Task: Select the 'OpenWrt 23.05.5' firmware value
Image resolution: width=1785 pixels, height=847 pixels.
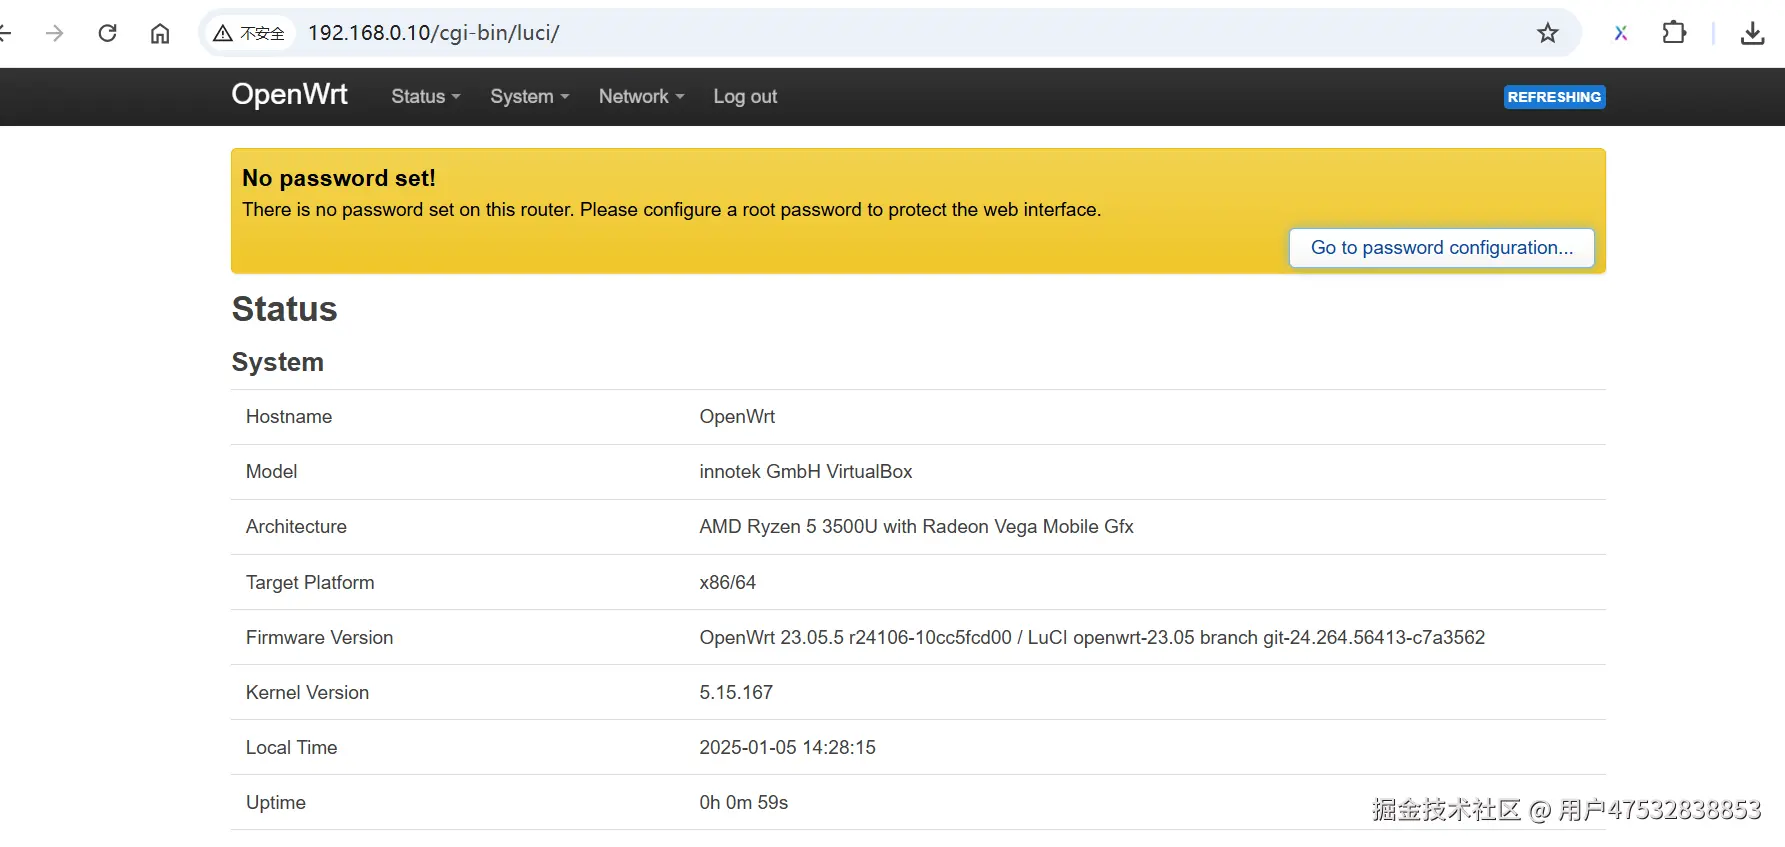Action: pyautogui.click(x=1092, y=638)
